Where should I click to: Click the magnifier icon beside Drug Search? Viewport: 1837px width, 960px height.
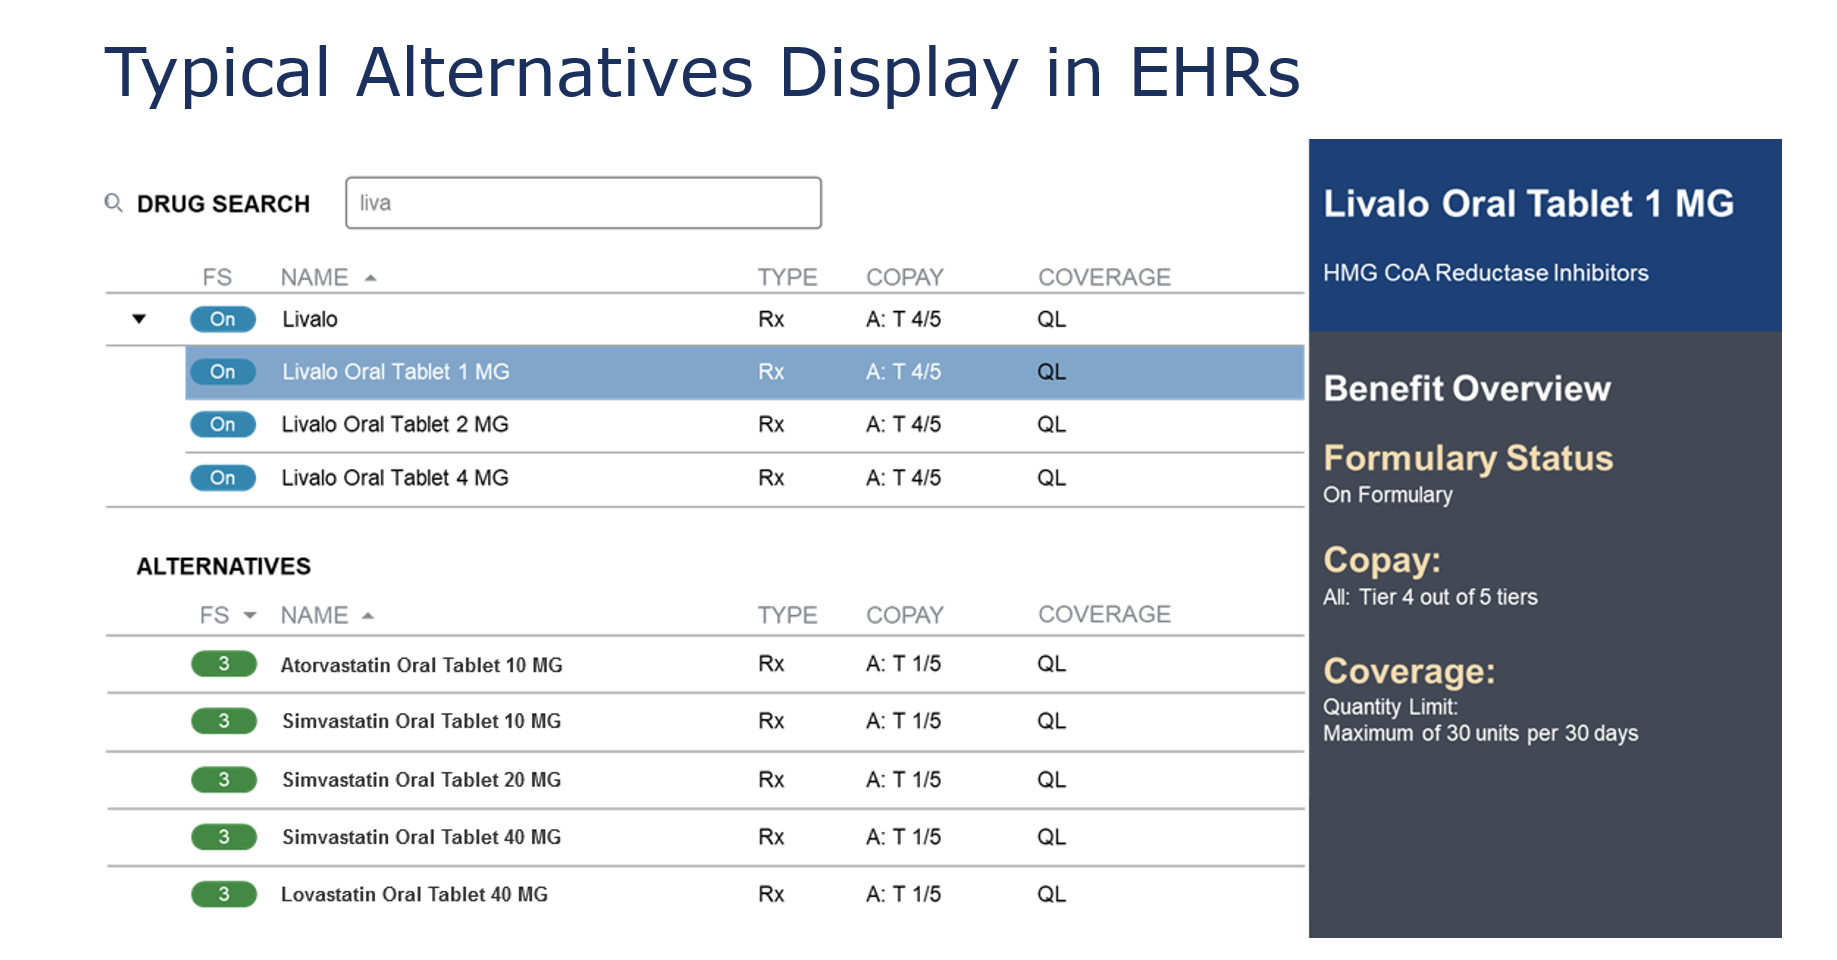tap(114, 203)
